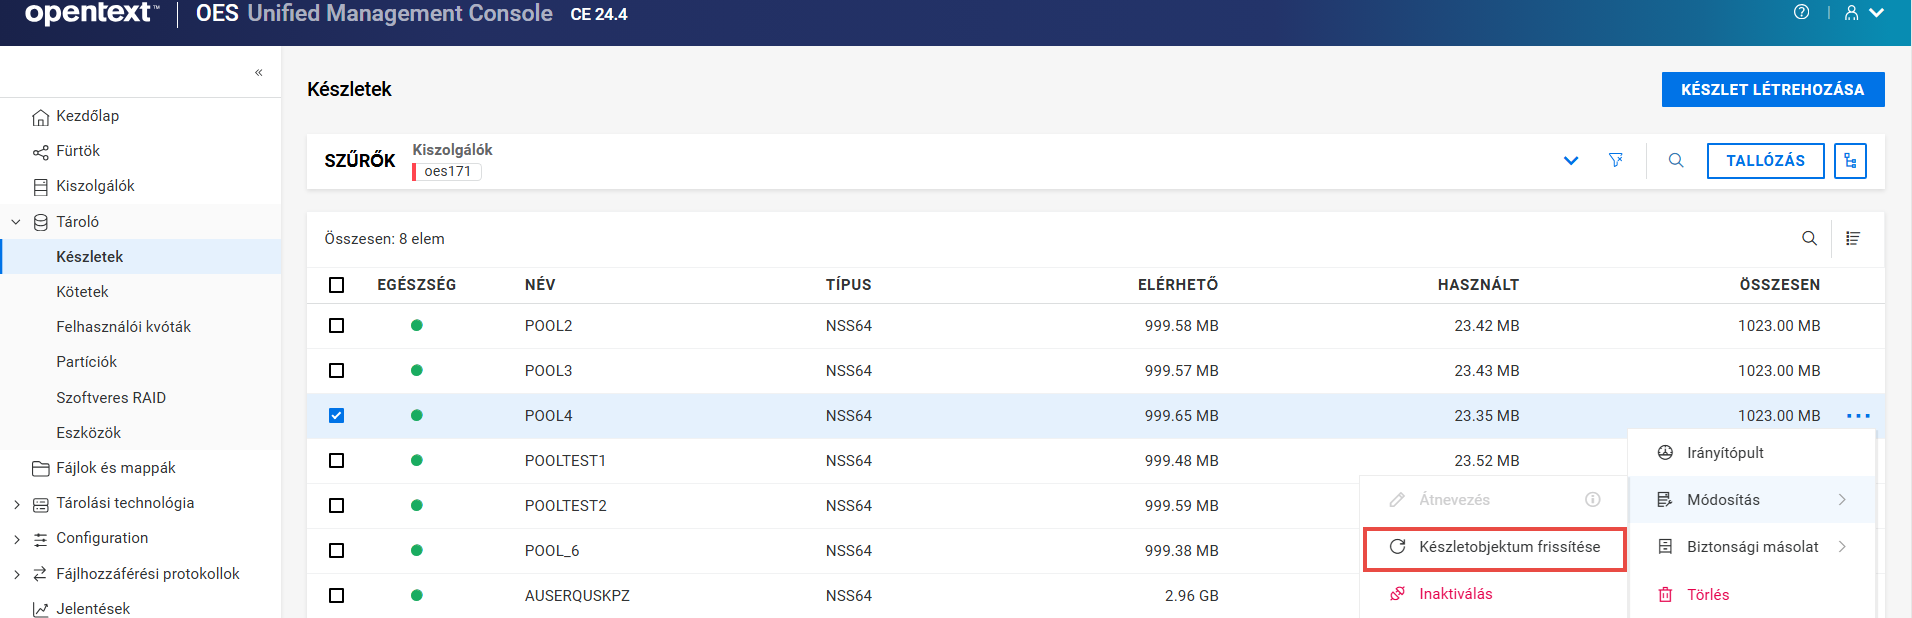This screenshot has width=1912, height=618.
Task: Click the Biztonsági másolat backup icon
Action: point(1665,547)
